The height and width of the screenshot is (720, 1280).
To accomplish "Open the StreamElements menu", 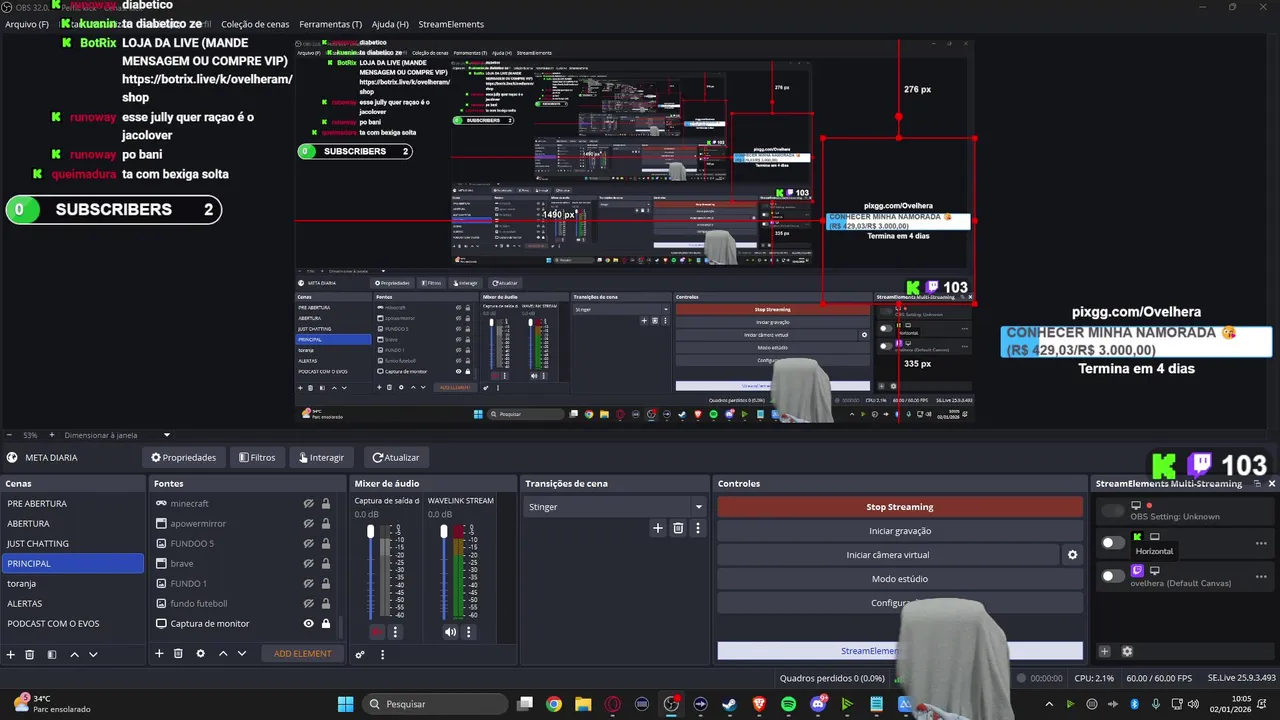I will click(451, 24).
